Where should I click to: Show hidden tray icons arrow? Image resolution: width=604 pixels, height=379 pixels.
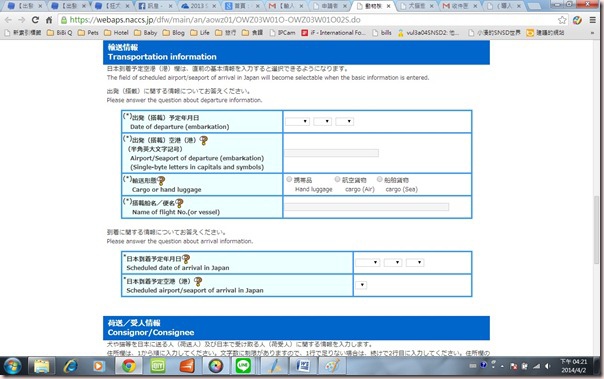[502, 366]
